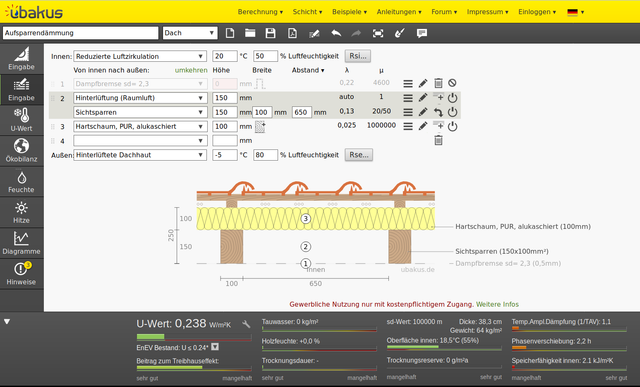Delete empty layer 4 with trash icon
The image size is (640, 387).
coord(438,140)
